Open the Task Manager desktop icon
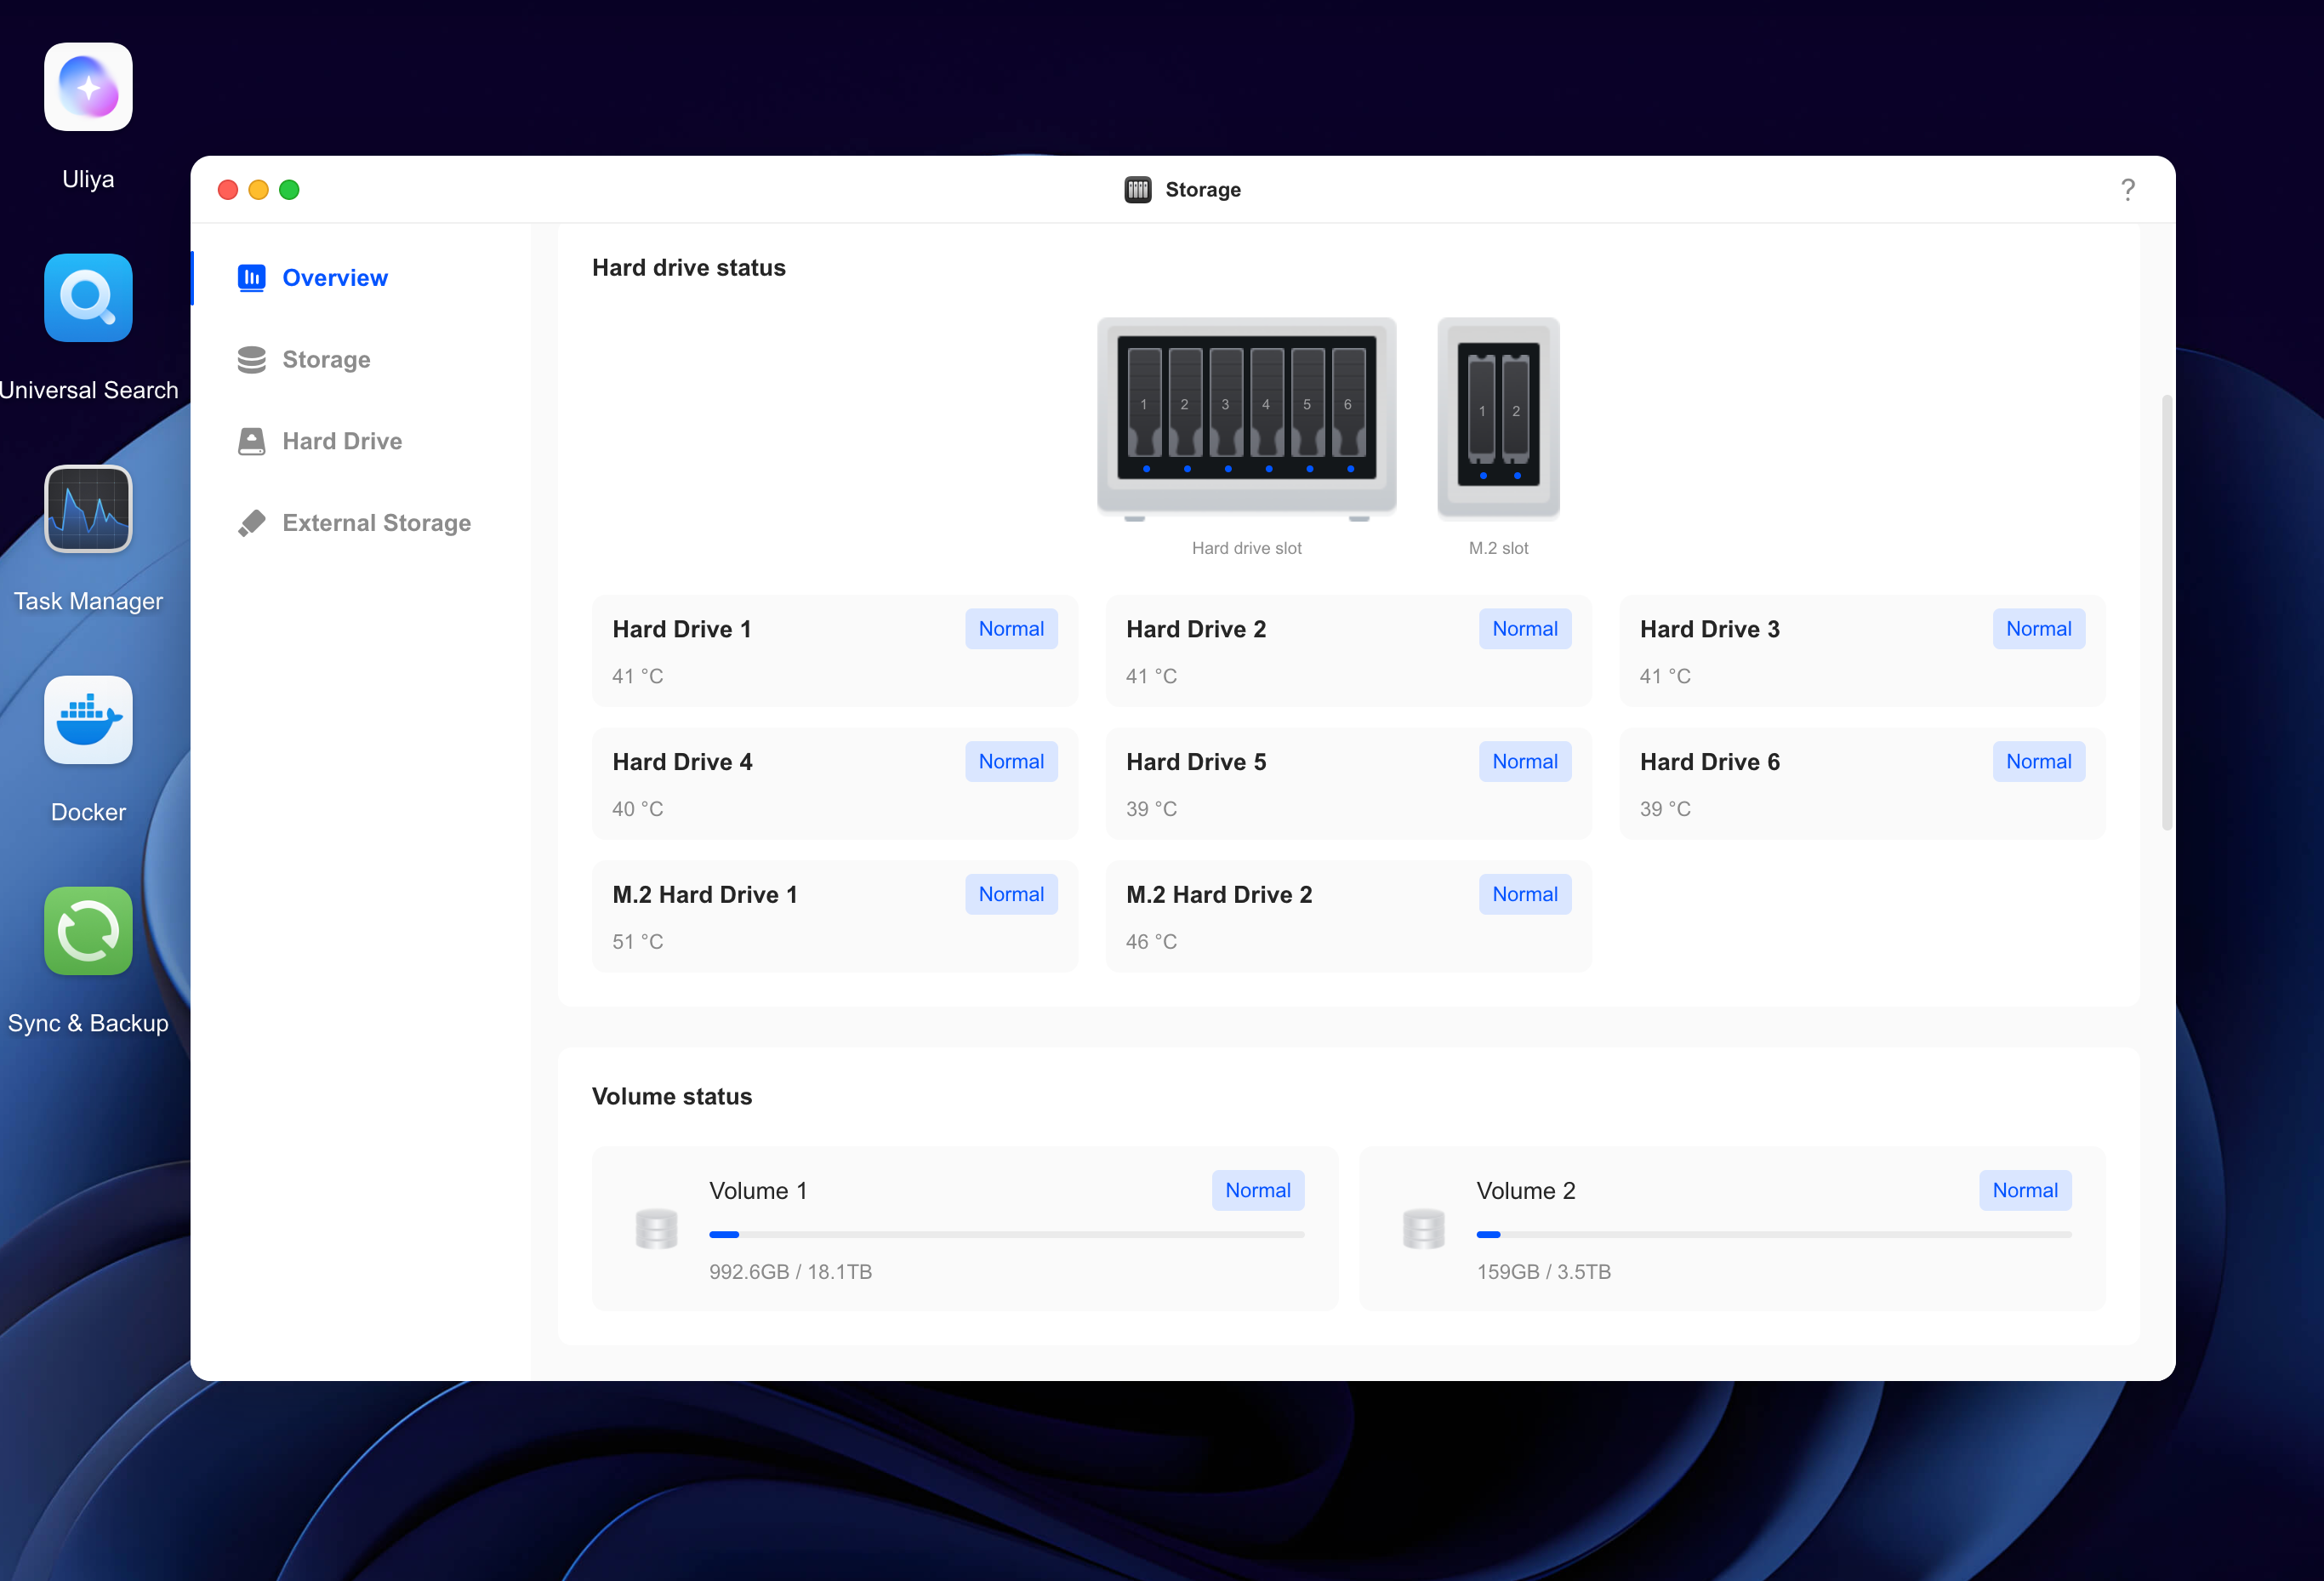Screen dimensions: 2324x1581 tap(88, 509)
